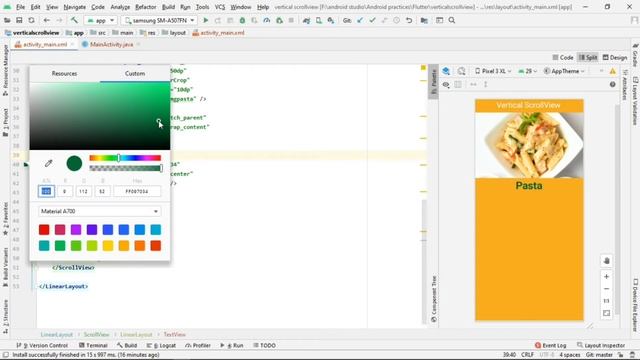This screenshot has width=640, height=360.
Task: Run the app with the green play icon
Action: click(206, 20)
